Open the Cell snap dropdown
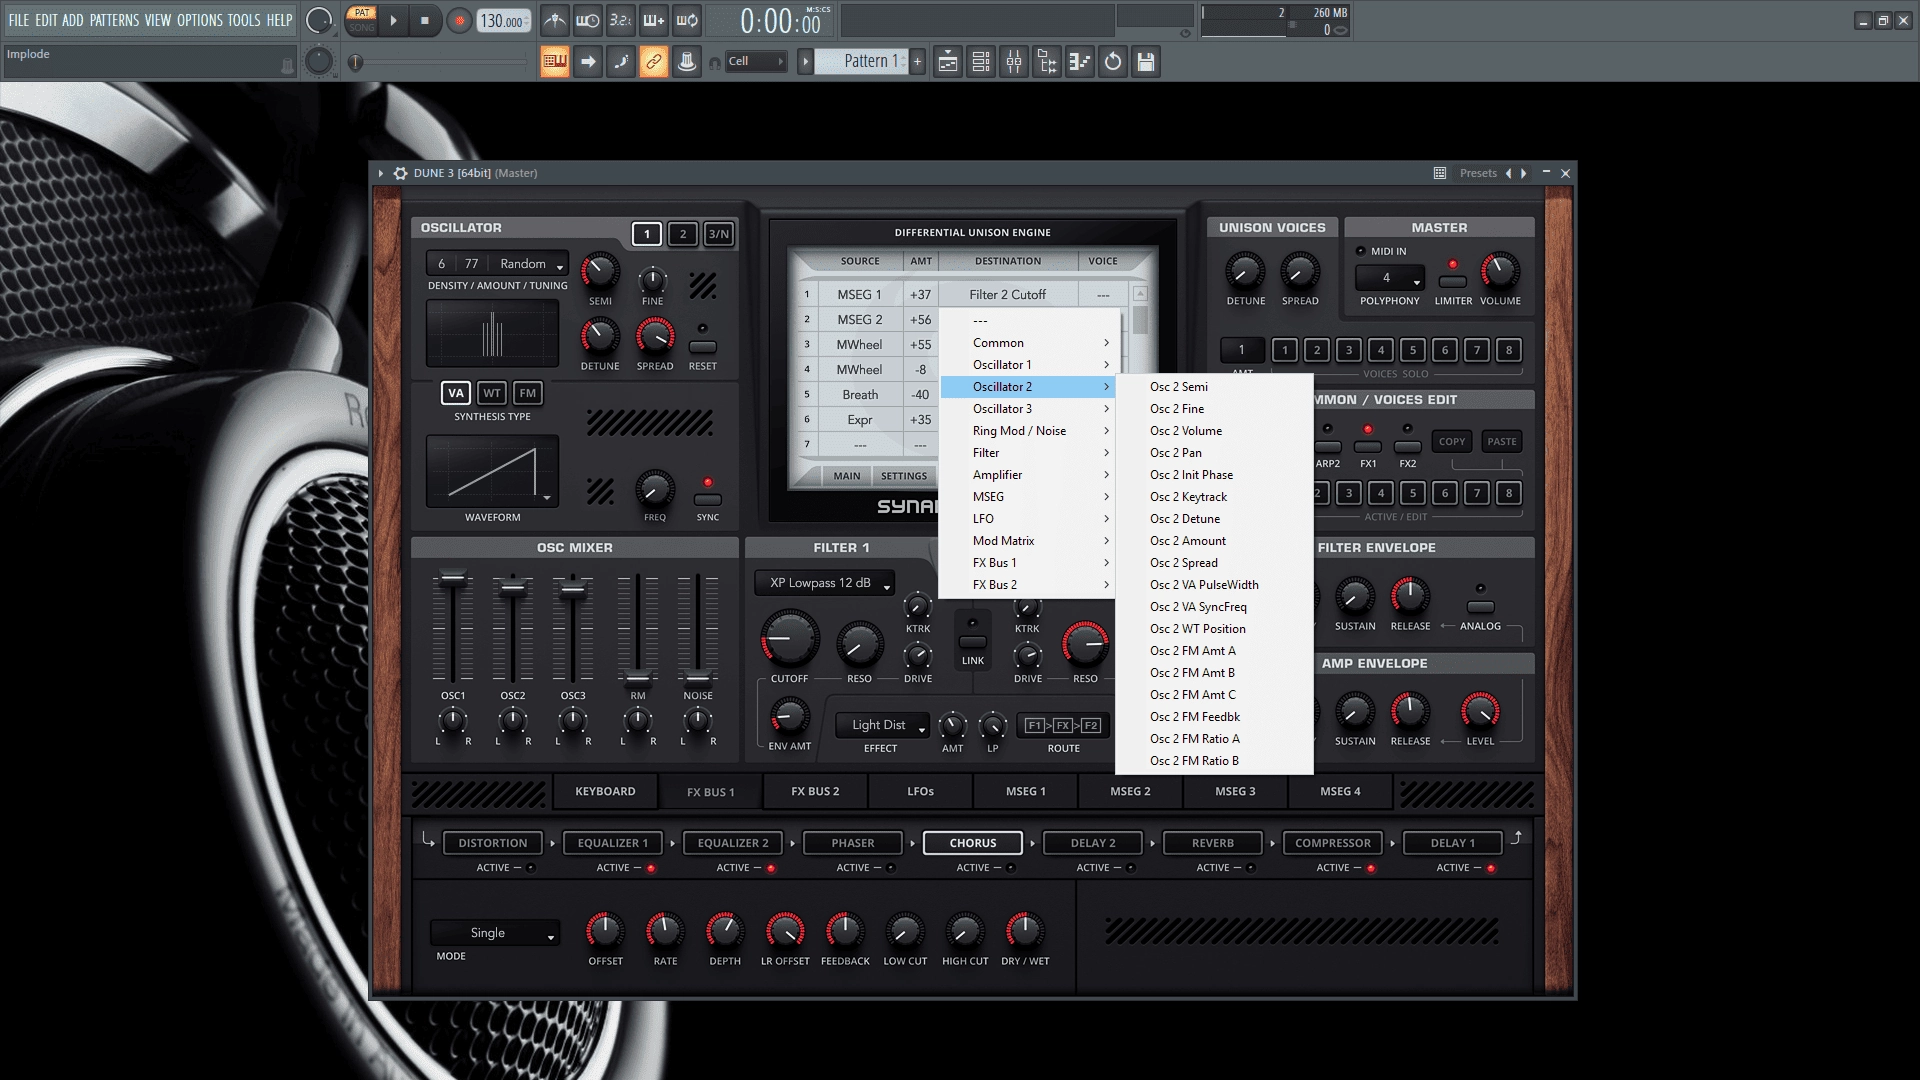Viewport: 1920px width, 1080px height. (x=756, y=62)
